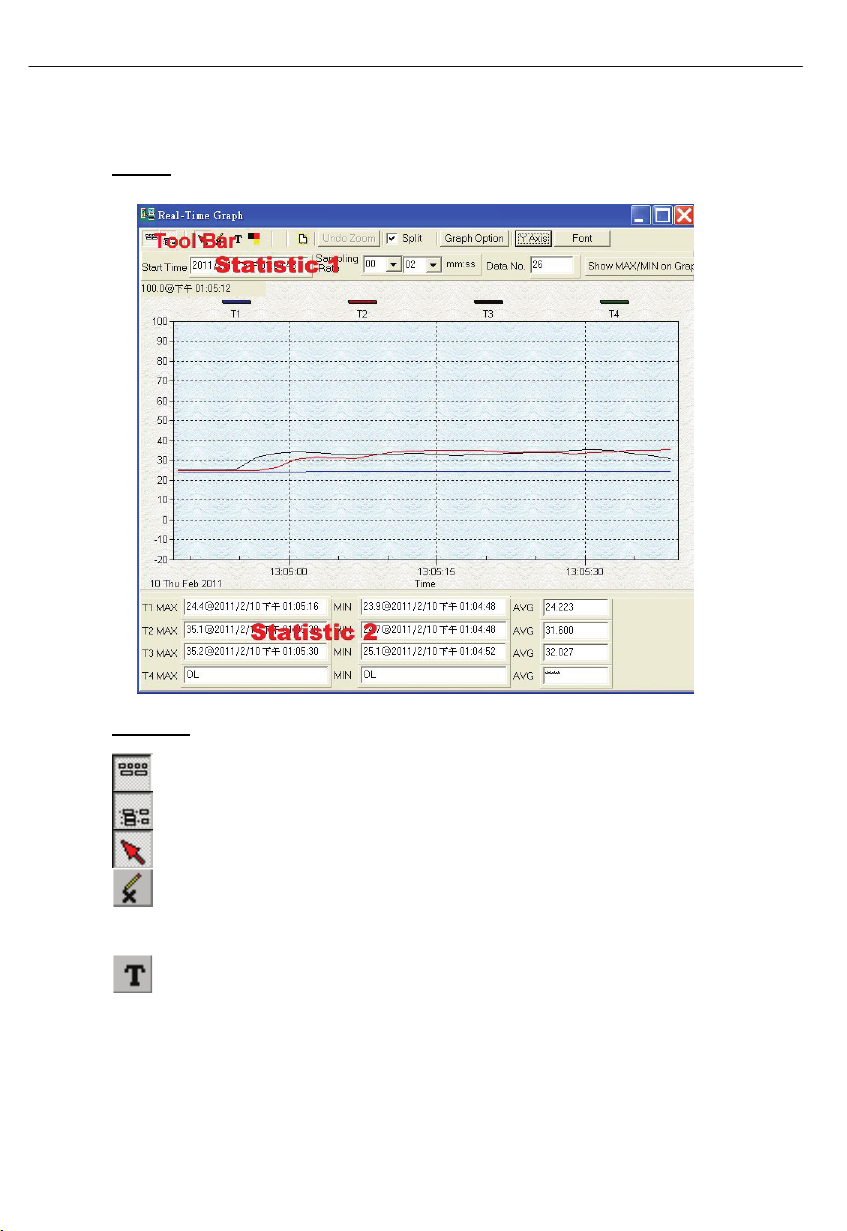The image size is (847, 1231).
Task: Click the large Statistic 2 list icon below the window
Action: [132, 812]
